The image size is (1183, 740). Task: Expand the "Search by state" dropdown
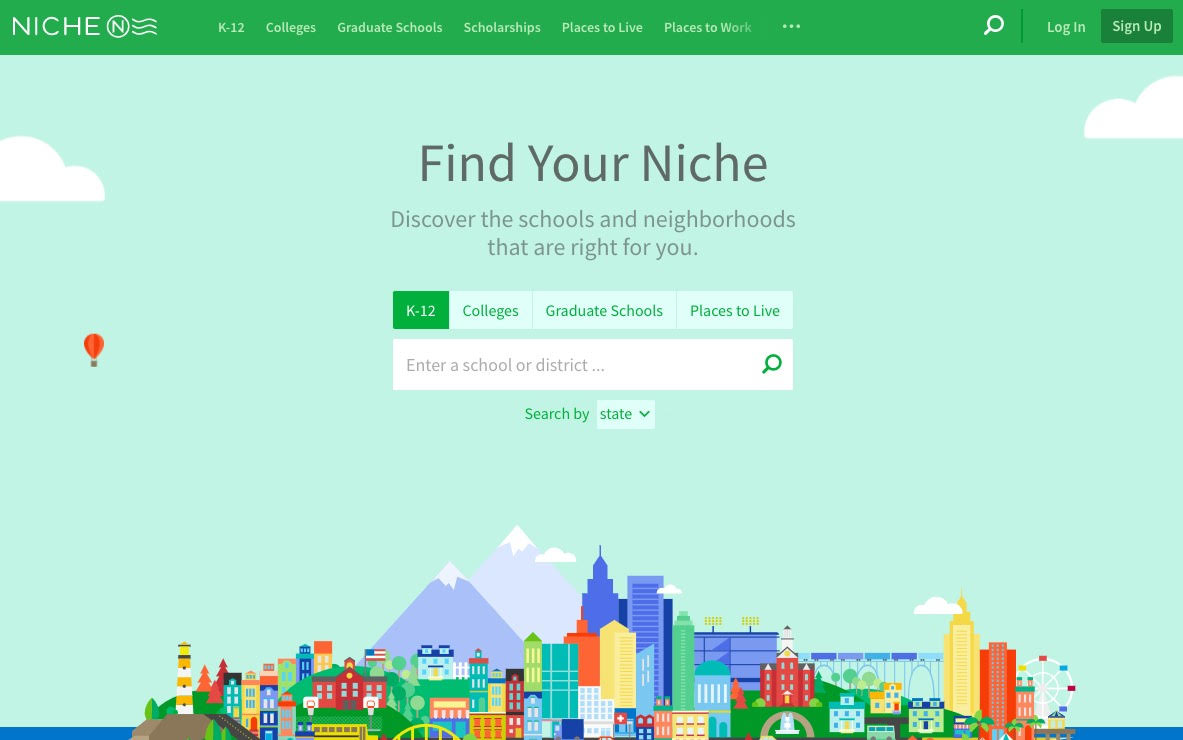pos(624,414)
